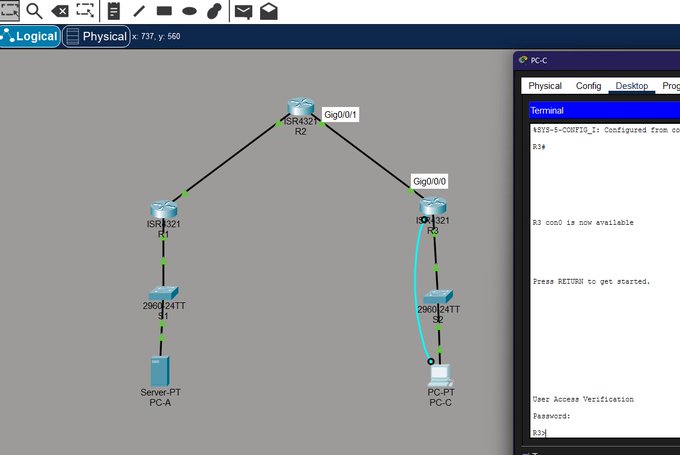Click the Select tool in the toolbar

[9, 10]
